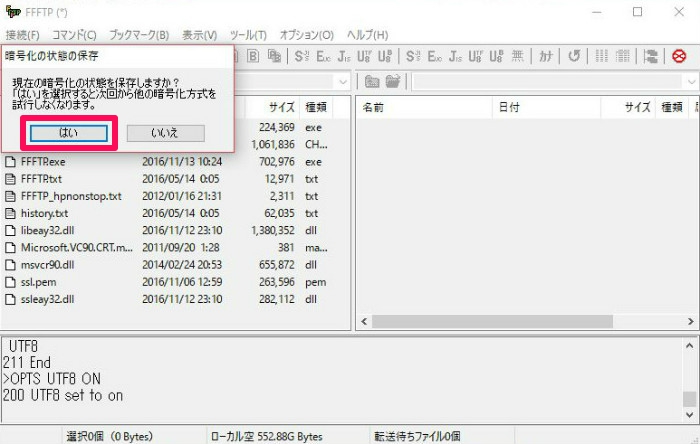Sort remote pane by サイズ column
Screen dimensions: 700x444
[x=628, y=107]
